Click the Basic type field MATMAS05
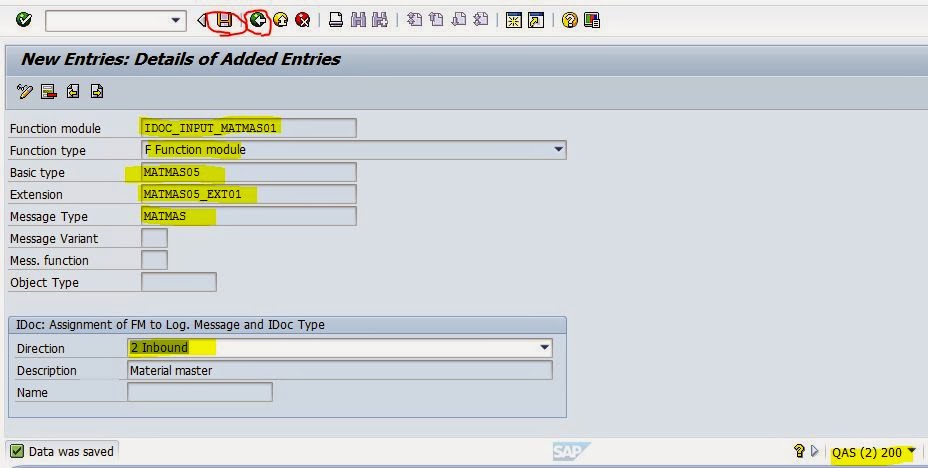This screenshot has height=468, width=928. click(249, 172)
